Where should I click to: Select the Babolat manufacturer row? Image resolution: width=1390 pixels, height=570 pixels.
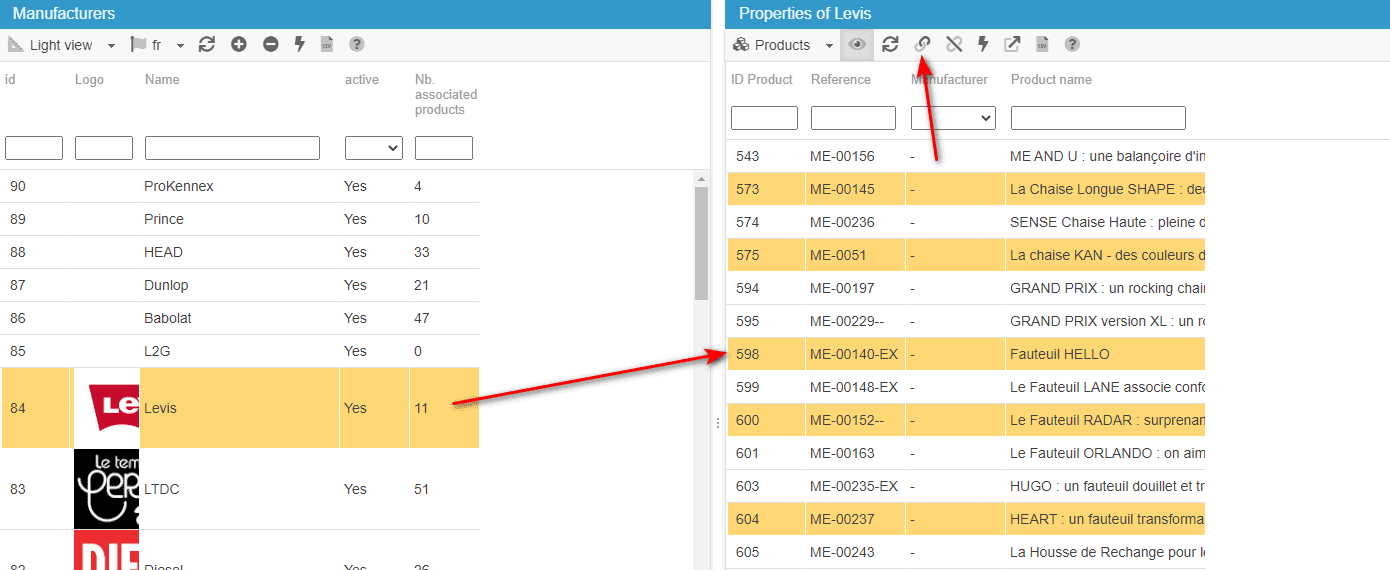pos(240,318)
